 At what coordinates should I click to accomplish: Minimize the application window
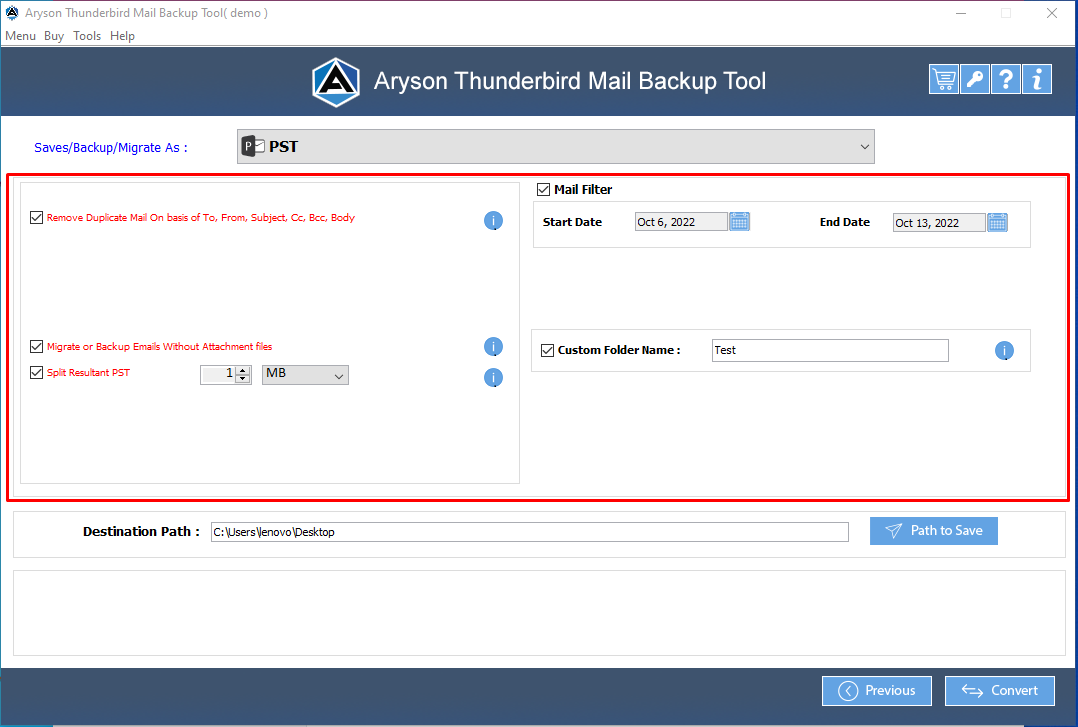click(961, 13)
